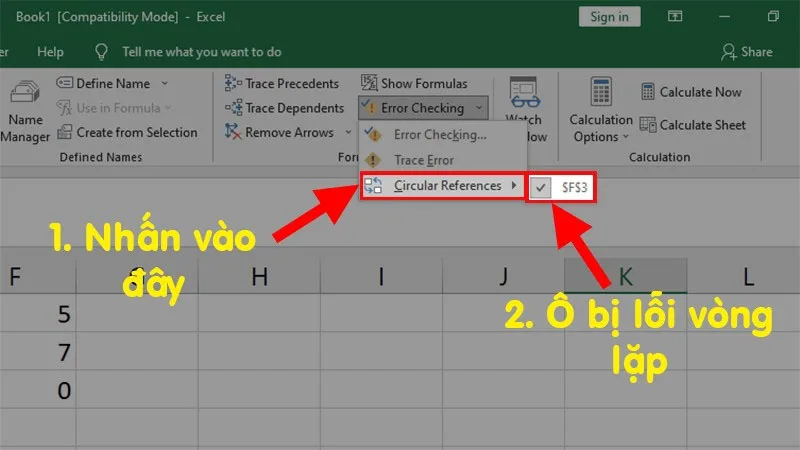Toggle the Show Formulas icon

(x=369, y=83)
